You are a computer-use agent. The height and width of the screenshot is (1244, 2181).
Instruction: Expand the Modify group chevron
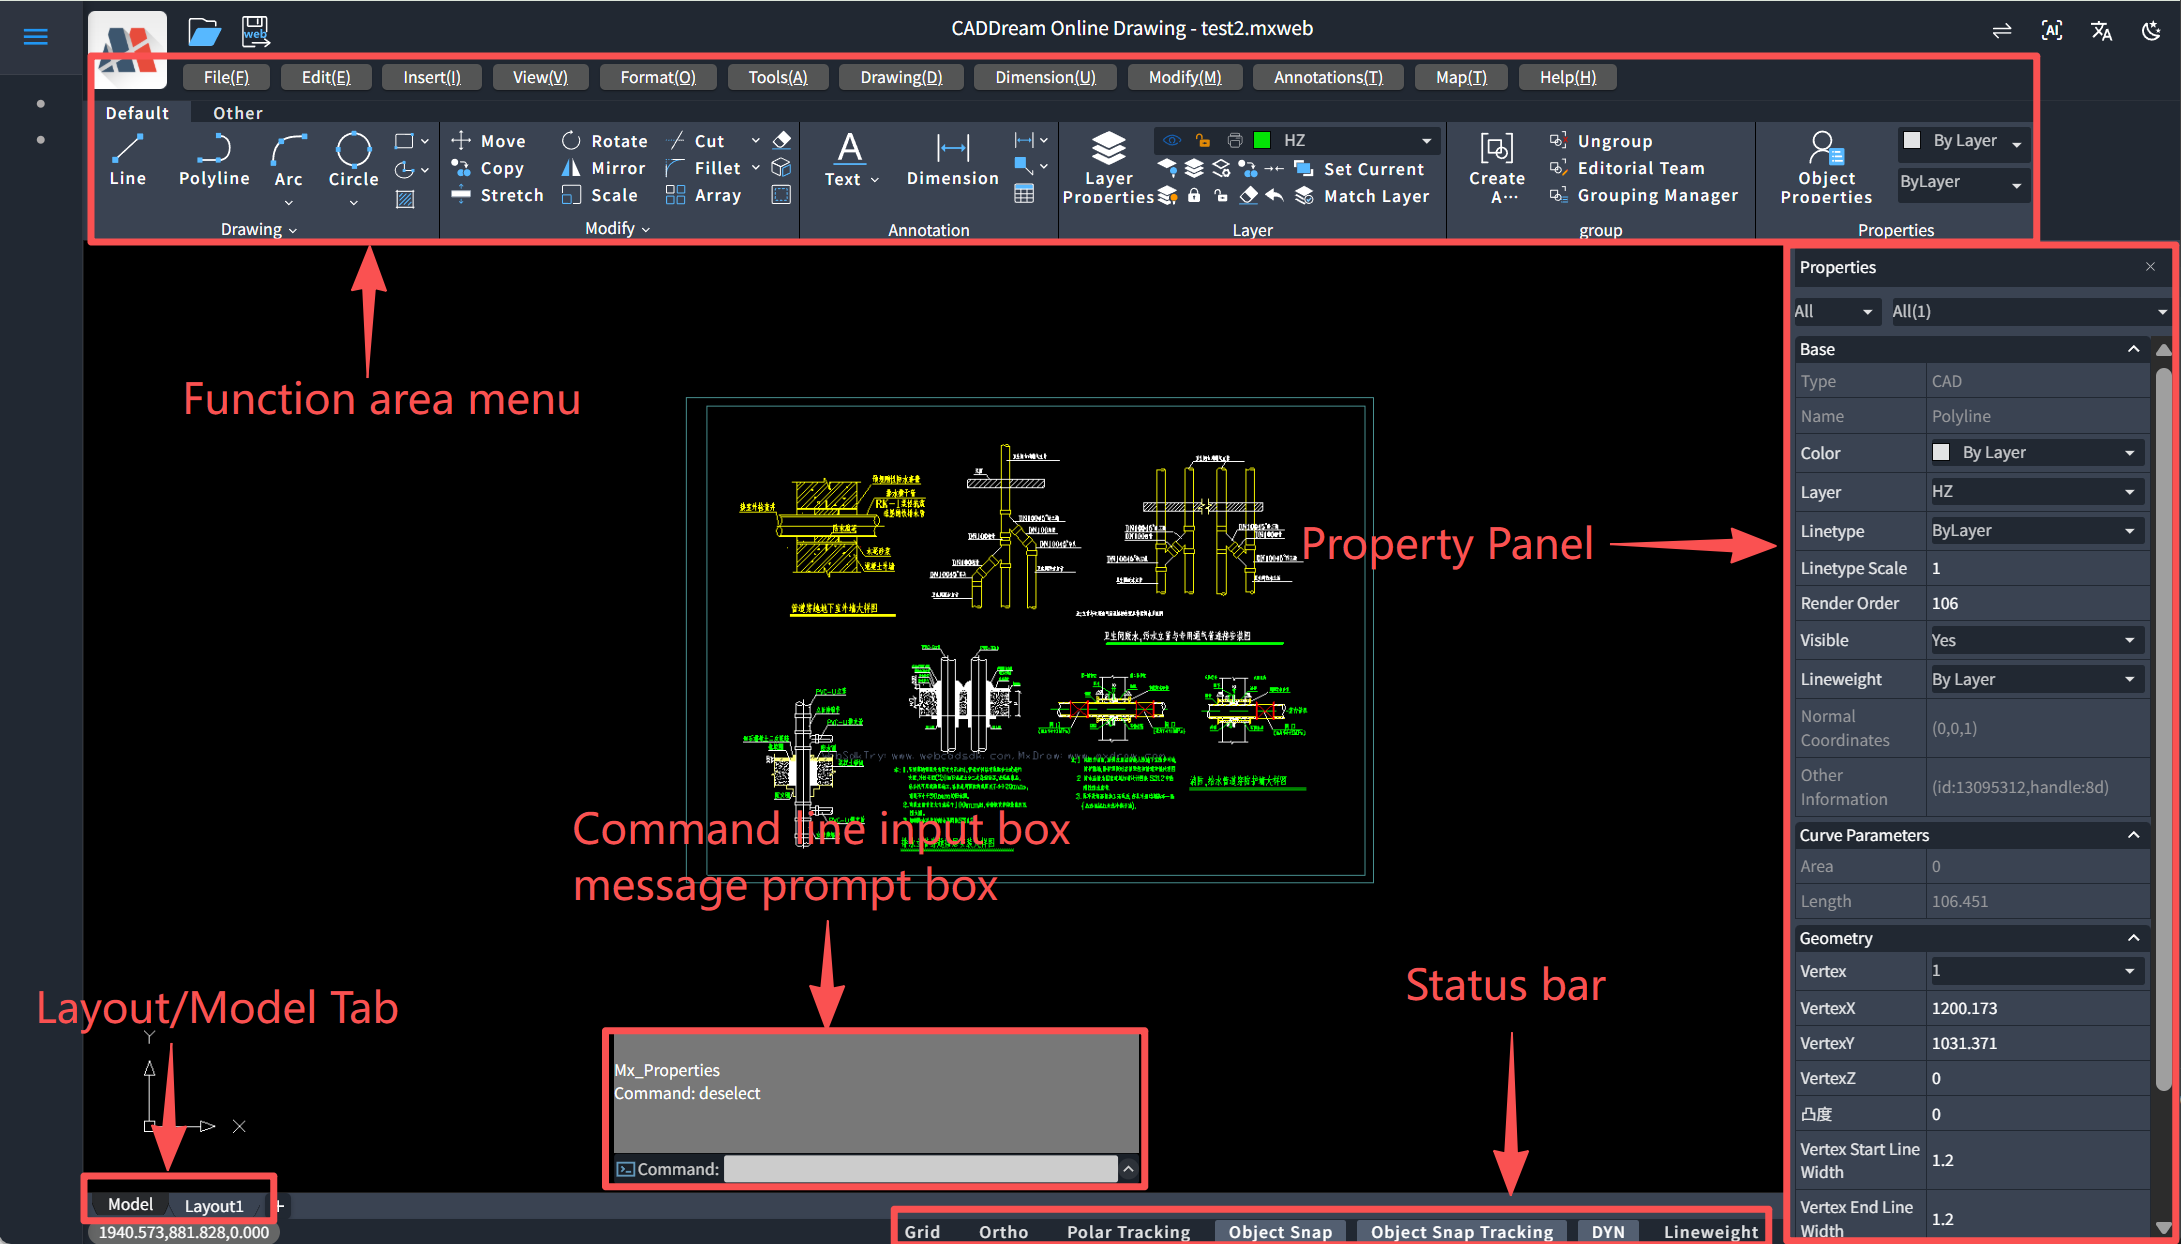pyautogui.click(x=645, y=229)
